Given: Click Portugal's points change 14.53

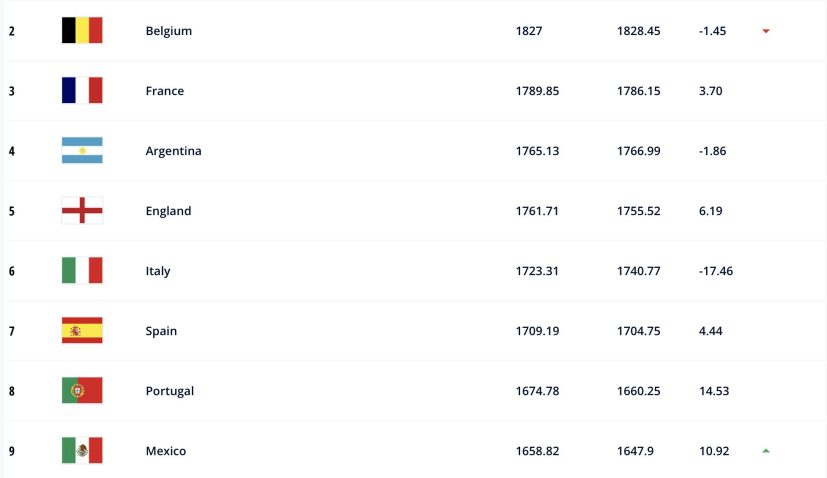Looking at the screenshot, I should click(714, 391).
